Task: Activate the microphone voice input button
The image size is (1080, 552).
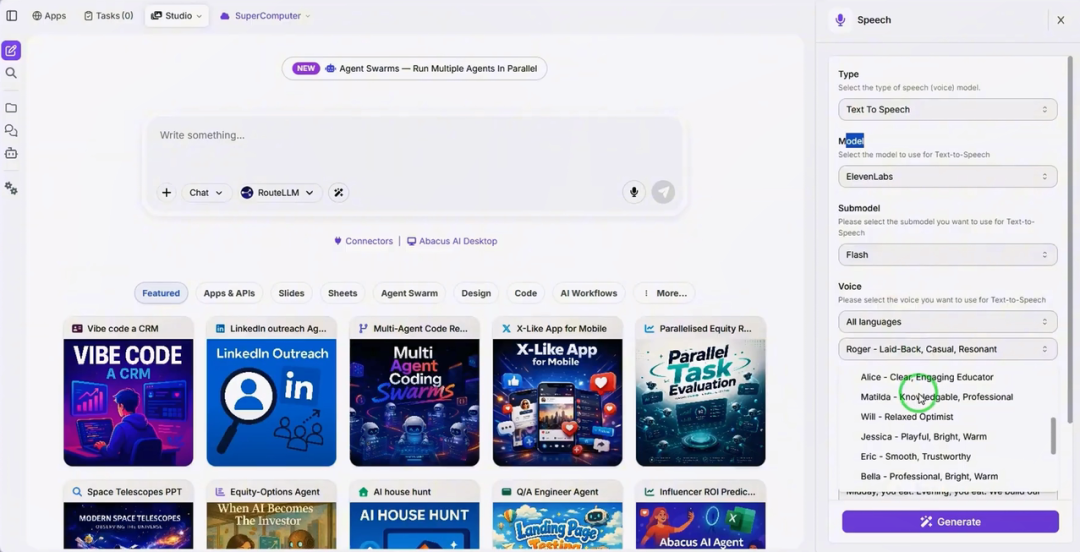Action: [634, 192]
